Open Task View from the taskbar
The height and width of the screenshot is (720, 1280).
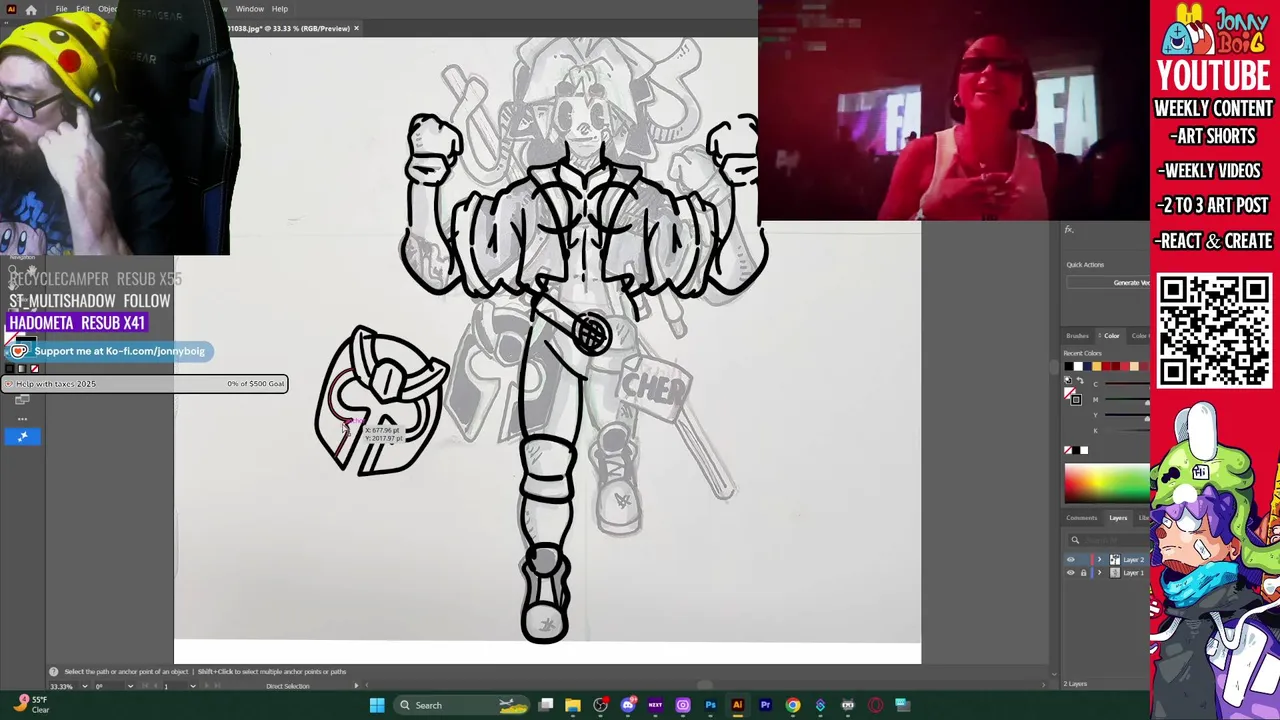click(546, 705)
